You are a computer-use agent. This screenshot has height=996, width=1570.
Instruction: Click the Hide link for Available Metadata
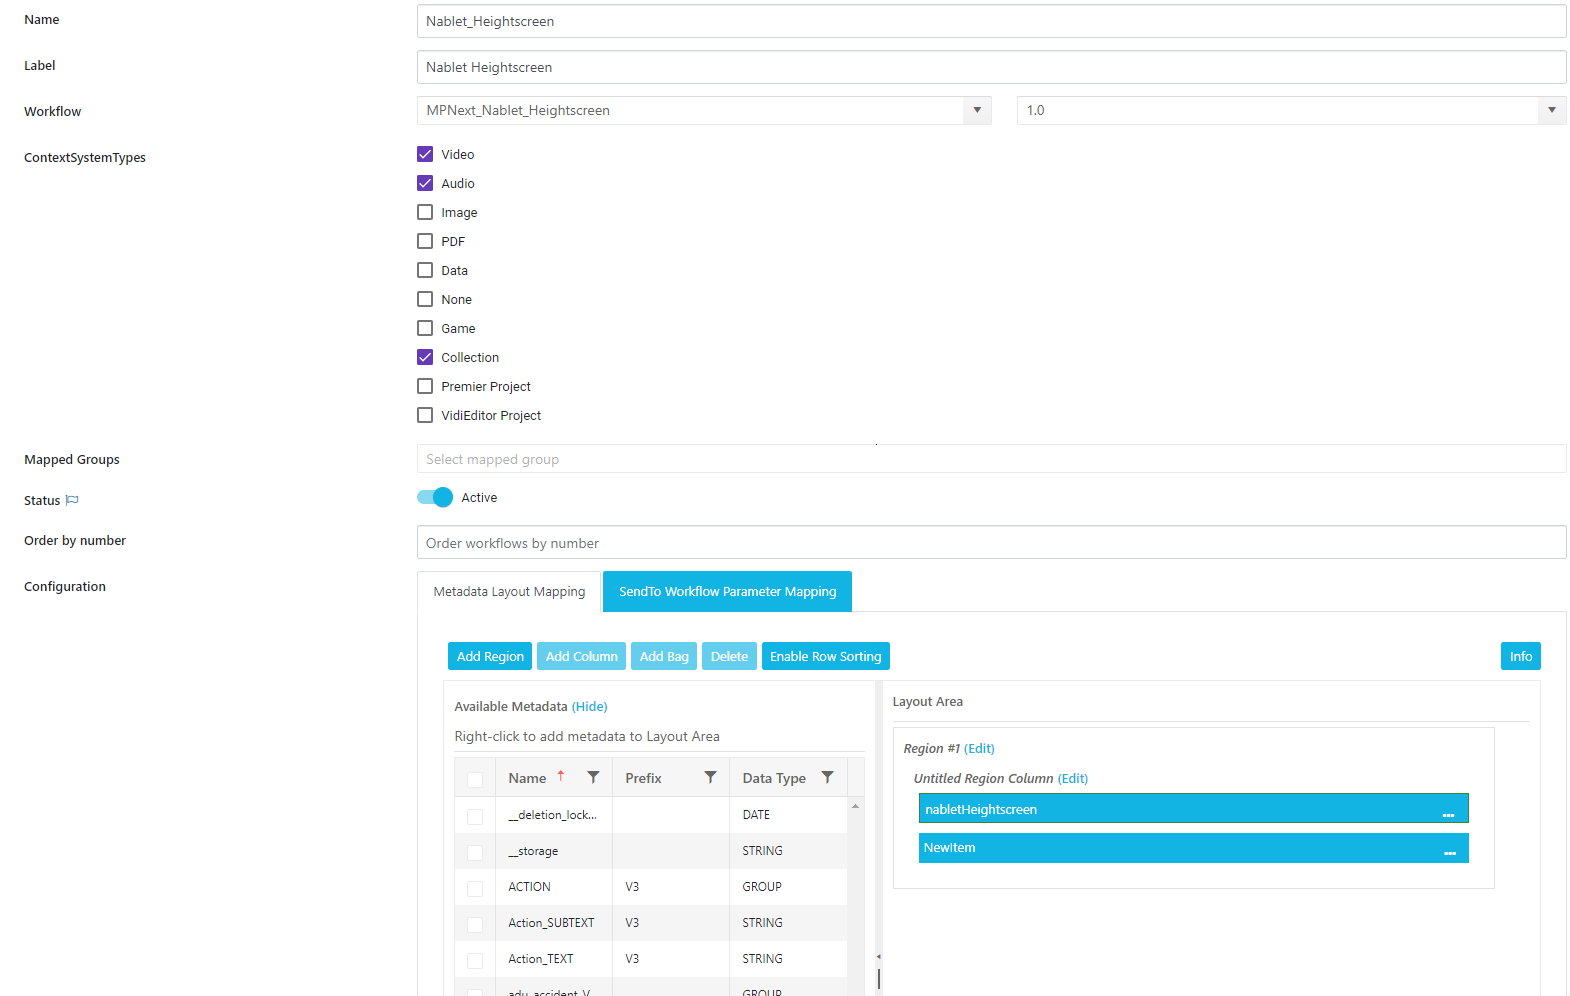(x=589, y=706)
